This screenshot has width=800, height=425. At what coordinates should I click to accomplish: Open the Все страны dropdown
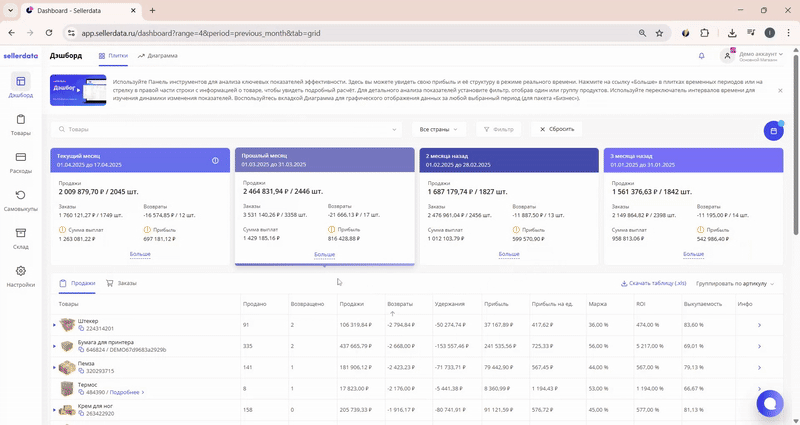(x=439, y=130)
